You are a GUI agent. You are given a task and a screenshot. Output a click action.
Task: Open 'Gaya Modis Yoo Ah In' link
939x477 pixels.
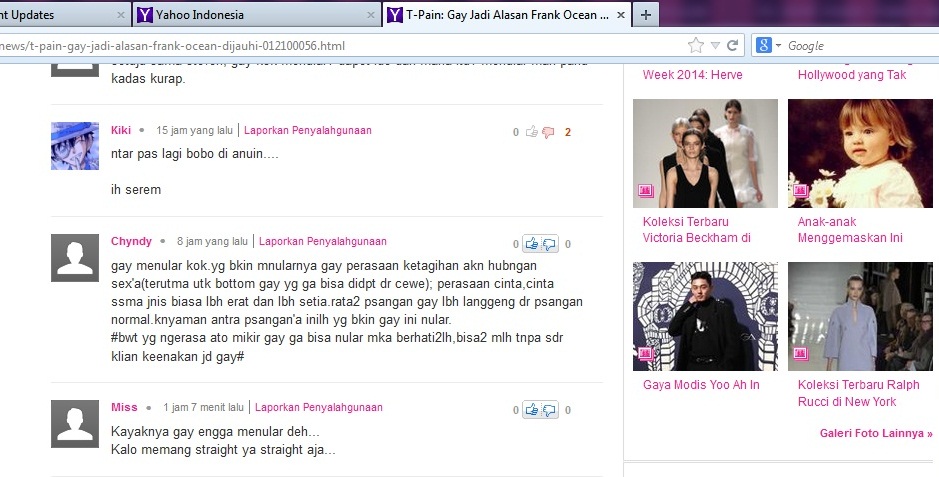(700, 385)
